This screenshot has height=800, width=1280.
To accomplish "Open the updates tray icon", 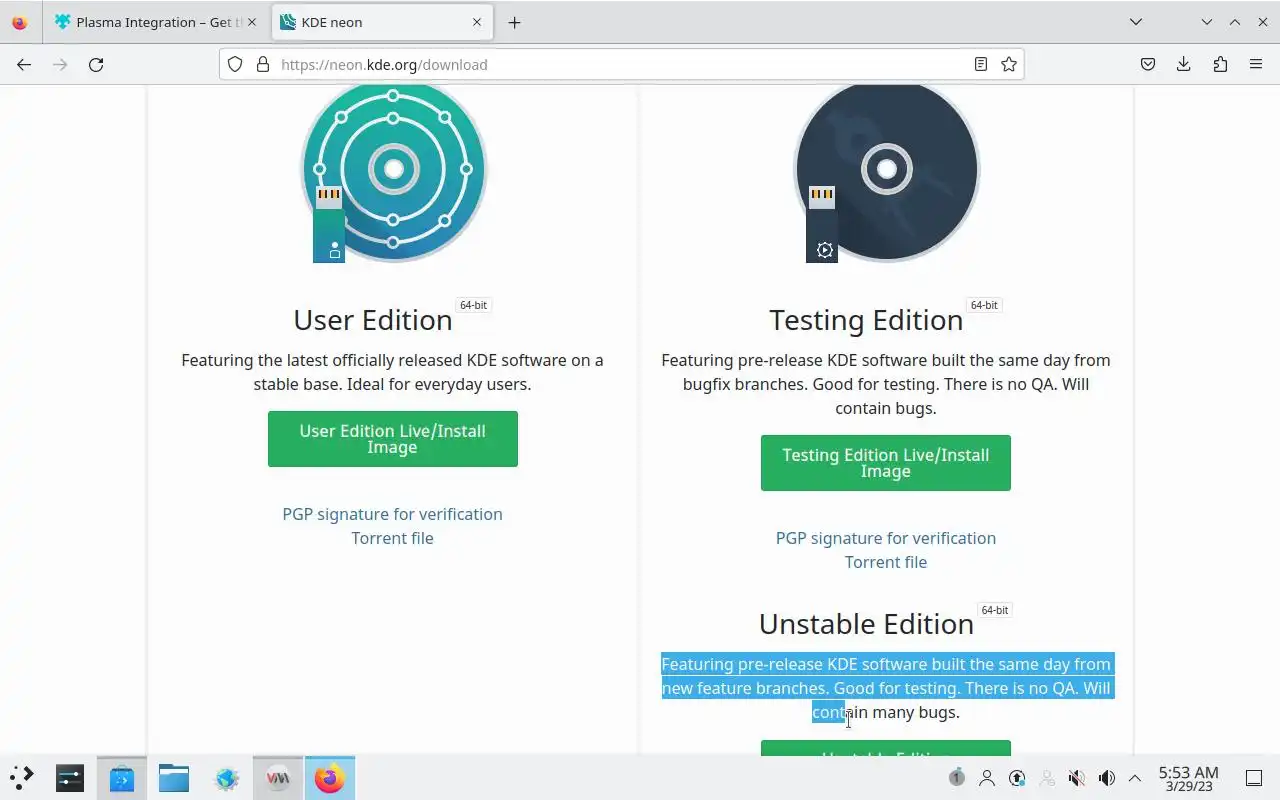I will coord(1017,778).
